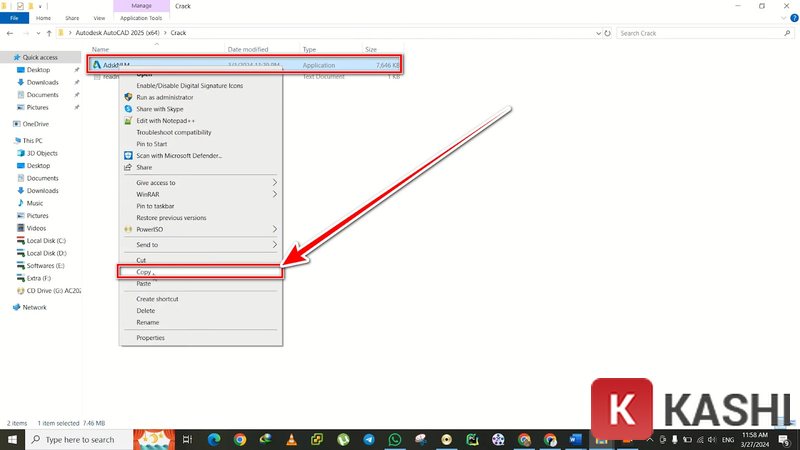Screen dimensions: 800x450
Task: Open the View ribbon tab
Action: coord(99,18)
